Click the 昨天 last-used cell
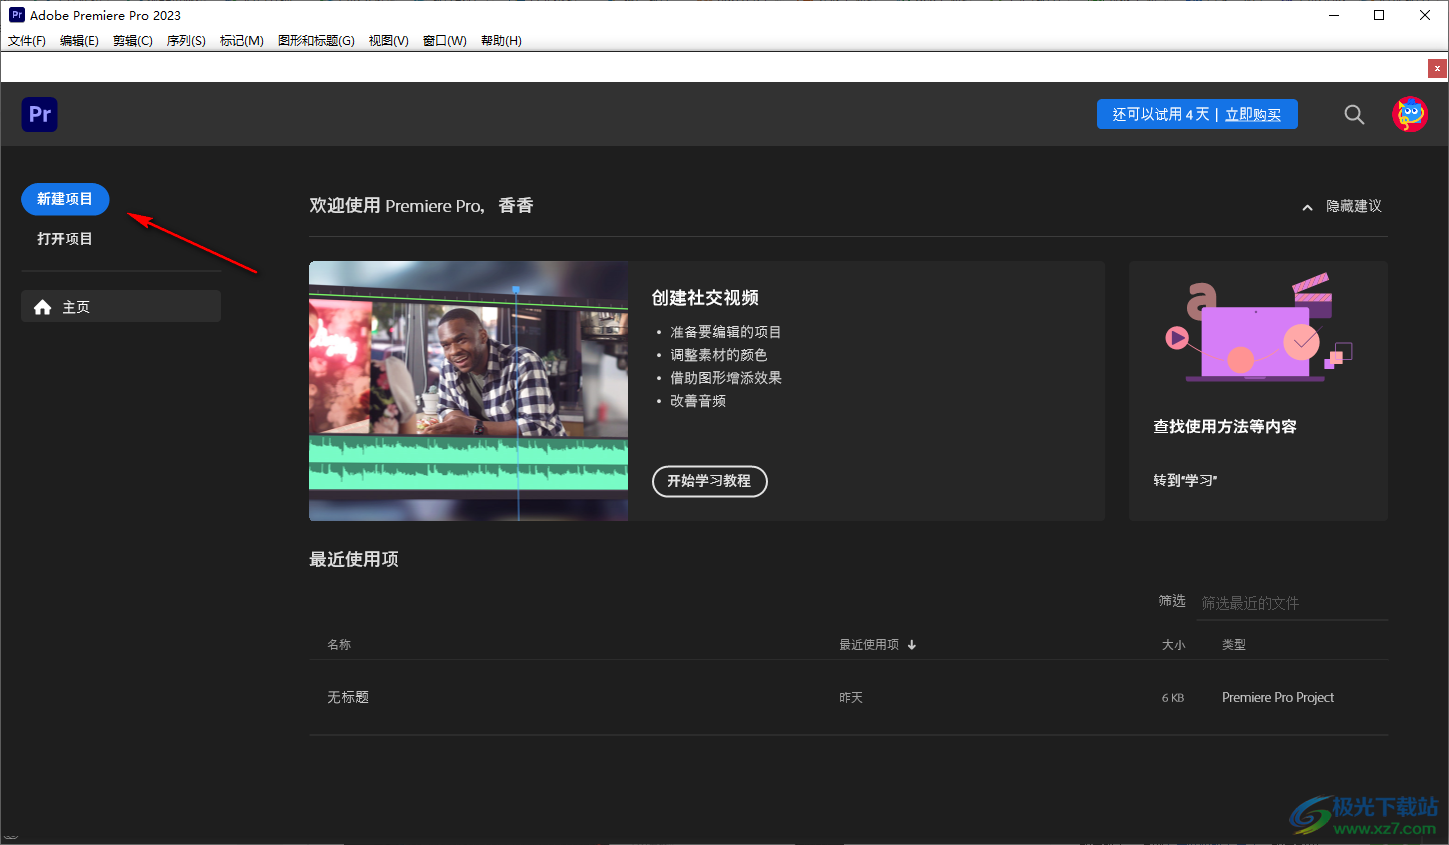The image size is (1449, 845). [x=851, y=698]
